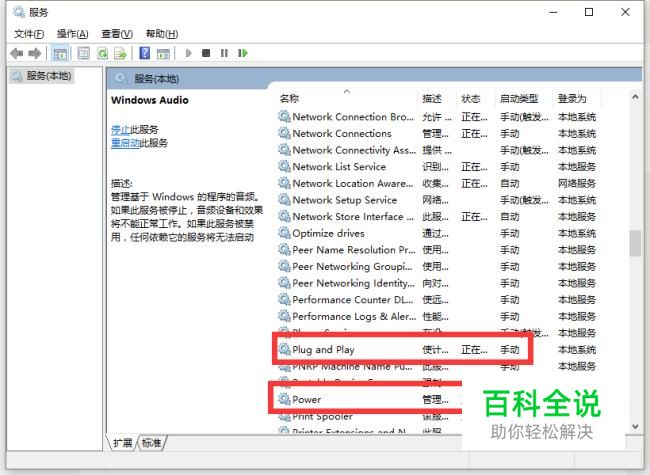Click the scrollbar up arrow
The height and width of the screenshot is (475, 650).
(635, 97)
